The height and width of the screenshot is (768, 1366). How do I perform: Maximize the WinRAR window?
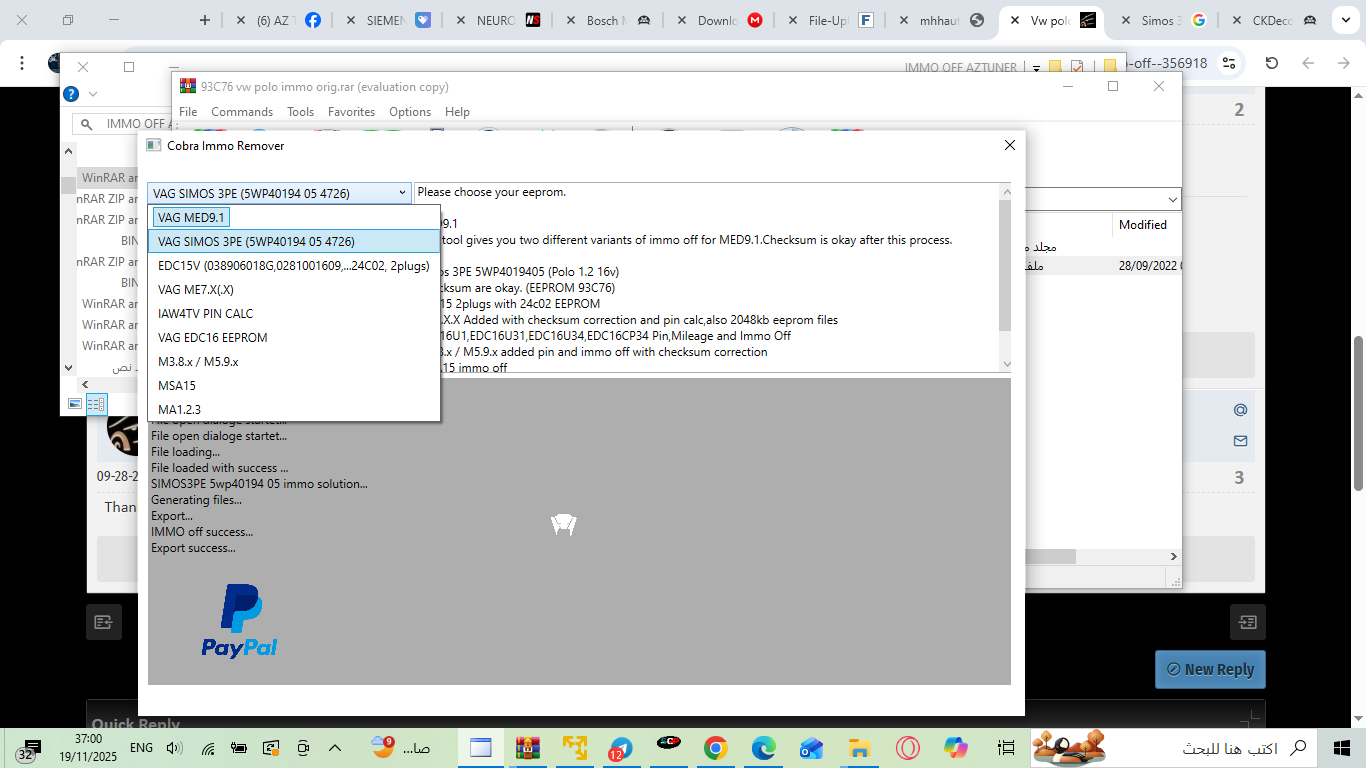coord(1113,86)
